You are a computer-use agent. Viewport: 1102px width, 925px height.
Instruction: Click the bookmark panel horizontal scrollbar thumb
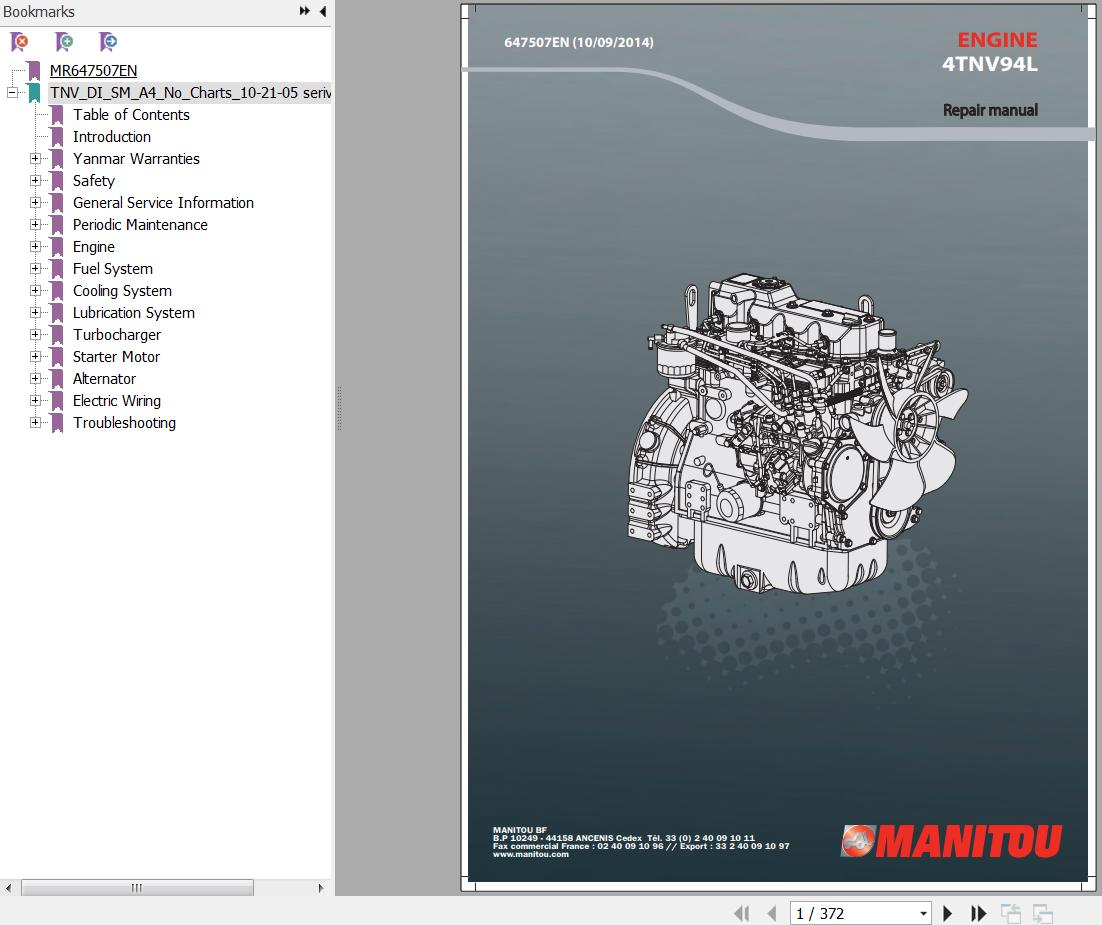[137, 888]
